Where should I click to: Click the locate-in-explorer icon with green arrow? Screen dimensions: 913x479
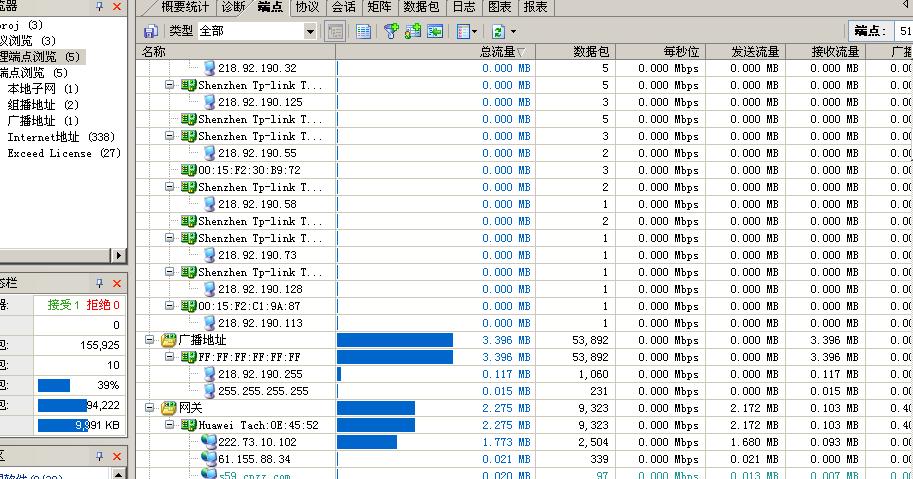(435, 32)
